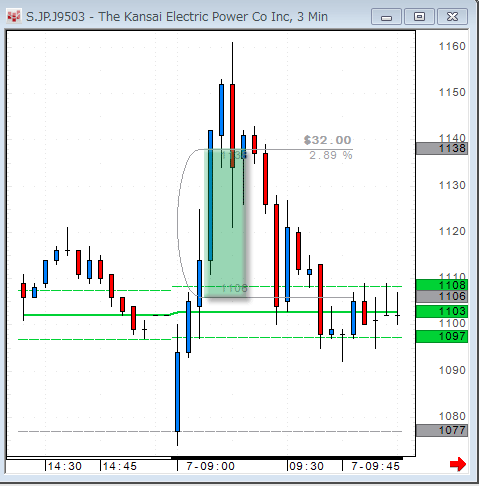The height and width of the screenshot is (486, 479).
Task: Click the 14:45 time axis label
Action: click(x=120, y=466)
